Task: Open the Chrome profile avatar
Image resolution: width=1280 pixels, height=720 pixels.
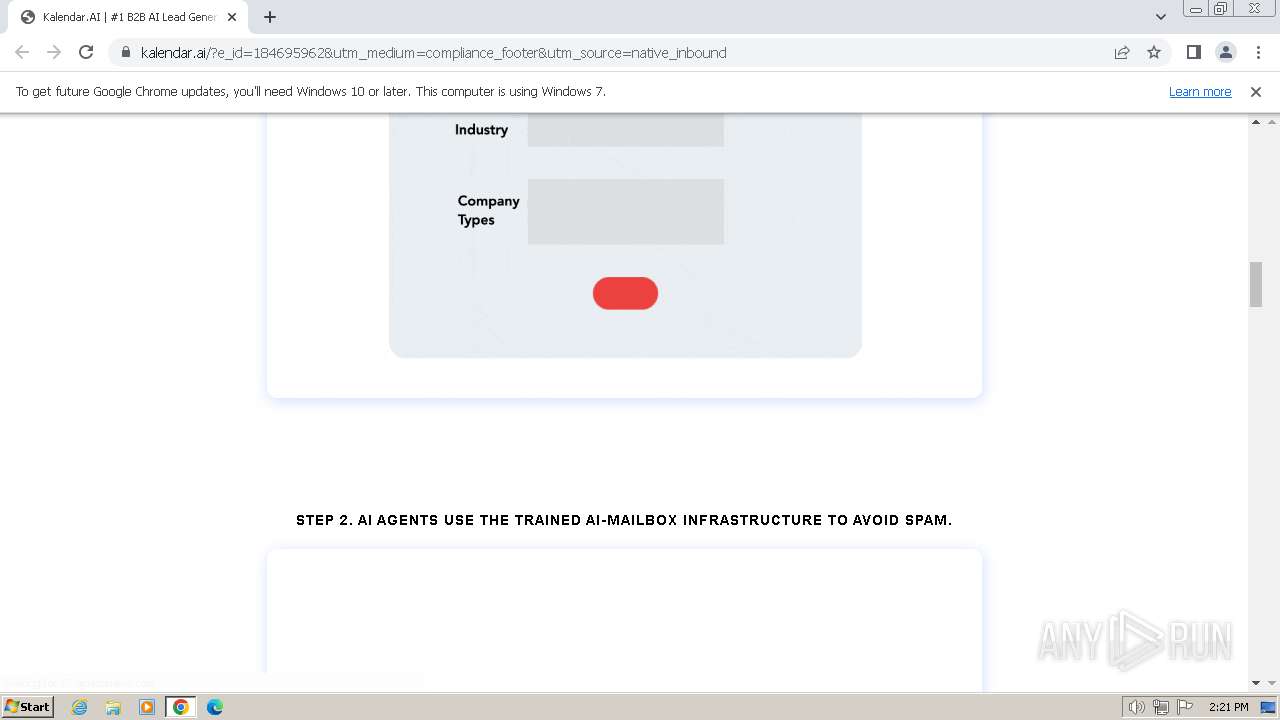Action: pos(1225,52)
